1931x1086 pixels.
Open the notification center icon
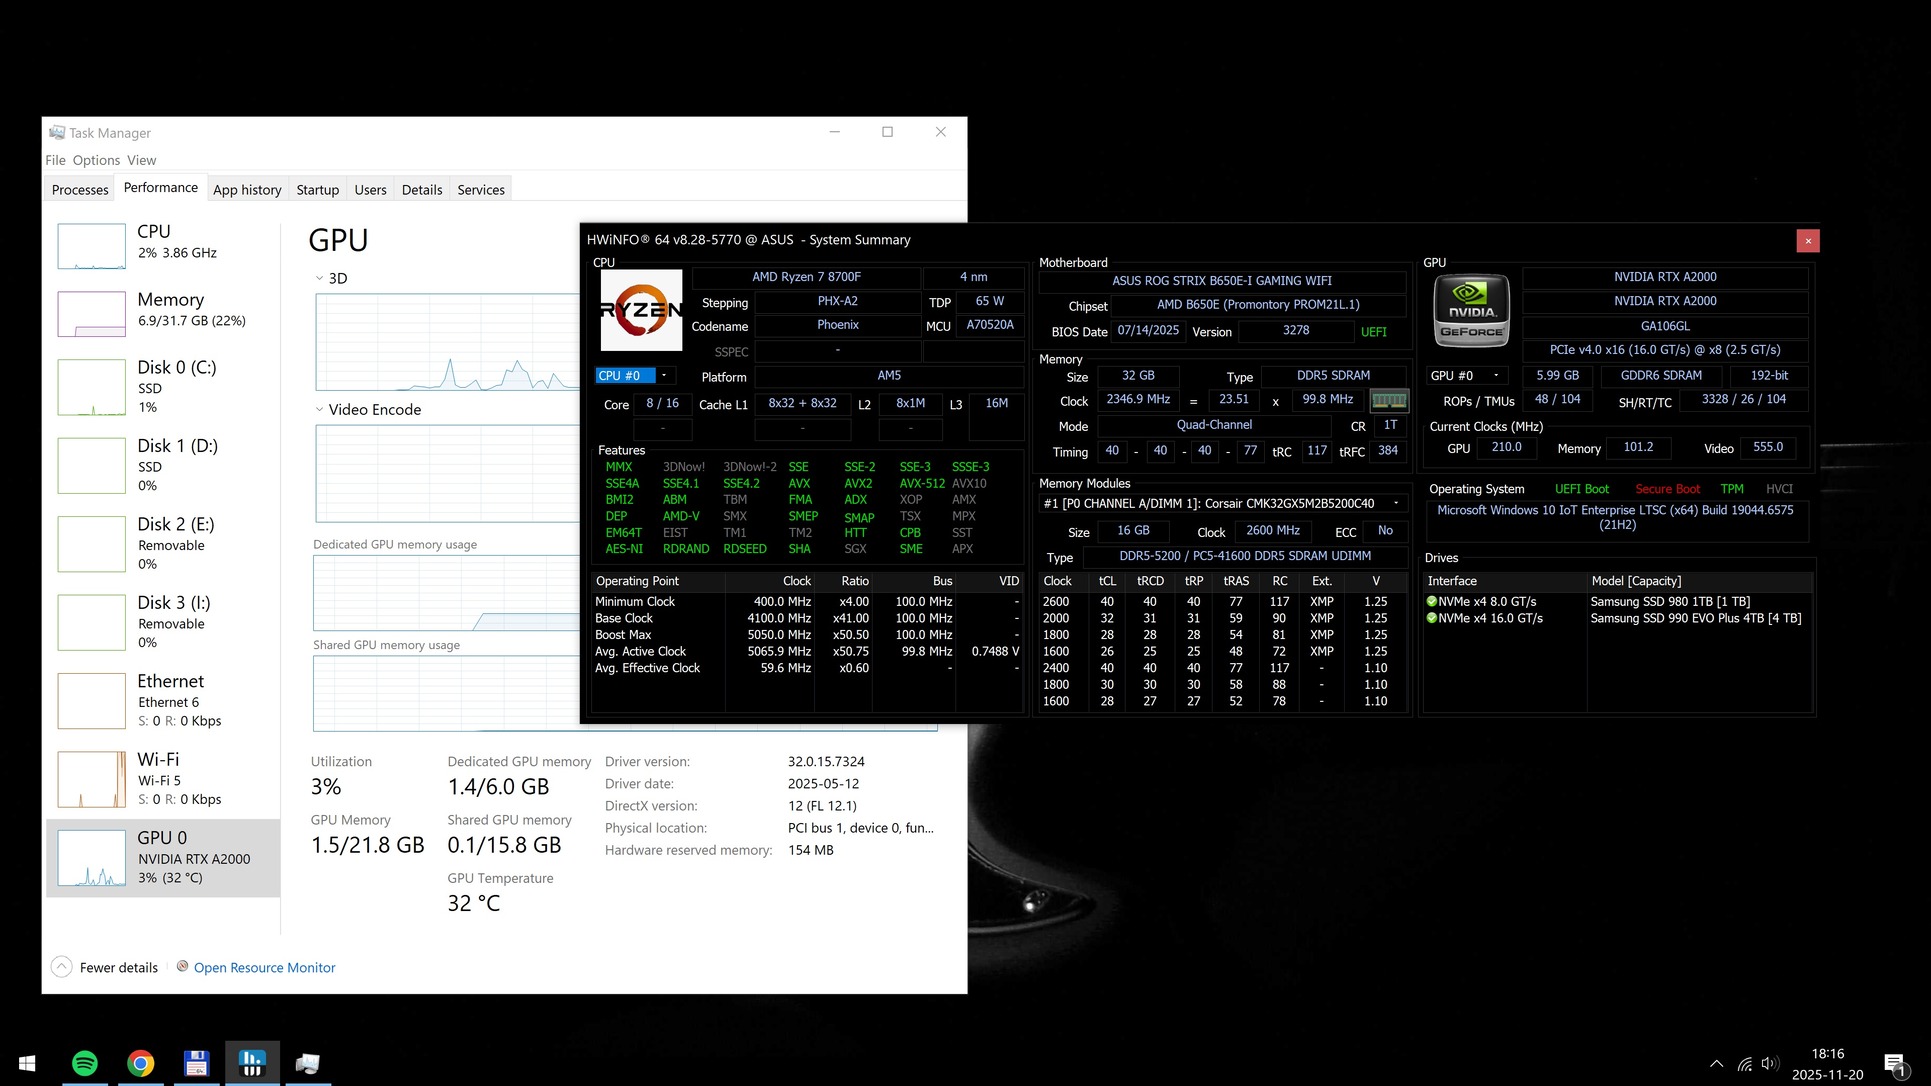(1893, 1064)
